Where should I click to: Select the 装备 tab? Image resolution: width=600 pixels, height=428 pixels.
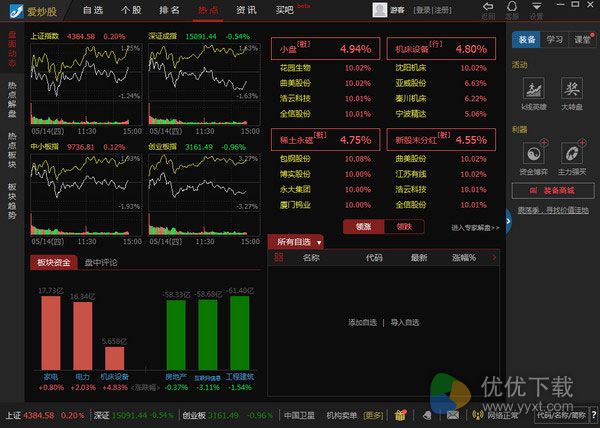point(527,40)
